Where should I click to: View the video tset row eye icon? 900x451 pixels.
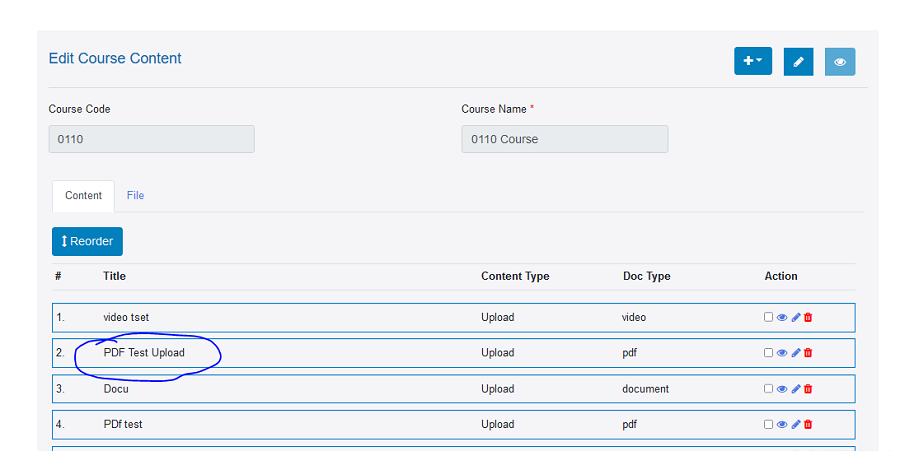[x=782, y=317]
